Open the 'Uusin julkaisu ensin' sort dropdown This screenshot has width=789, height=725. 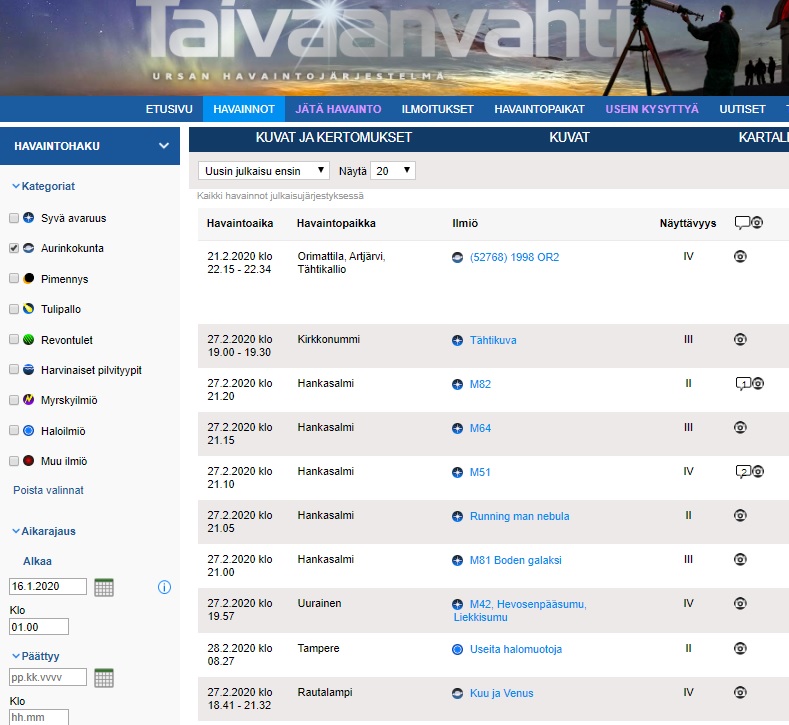(x=263, y=171)
